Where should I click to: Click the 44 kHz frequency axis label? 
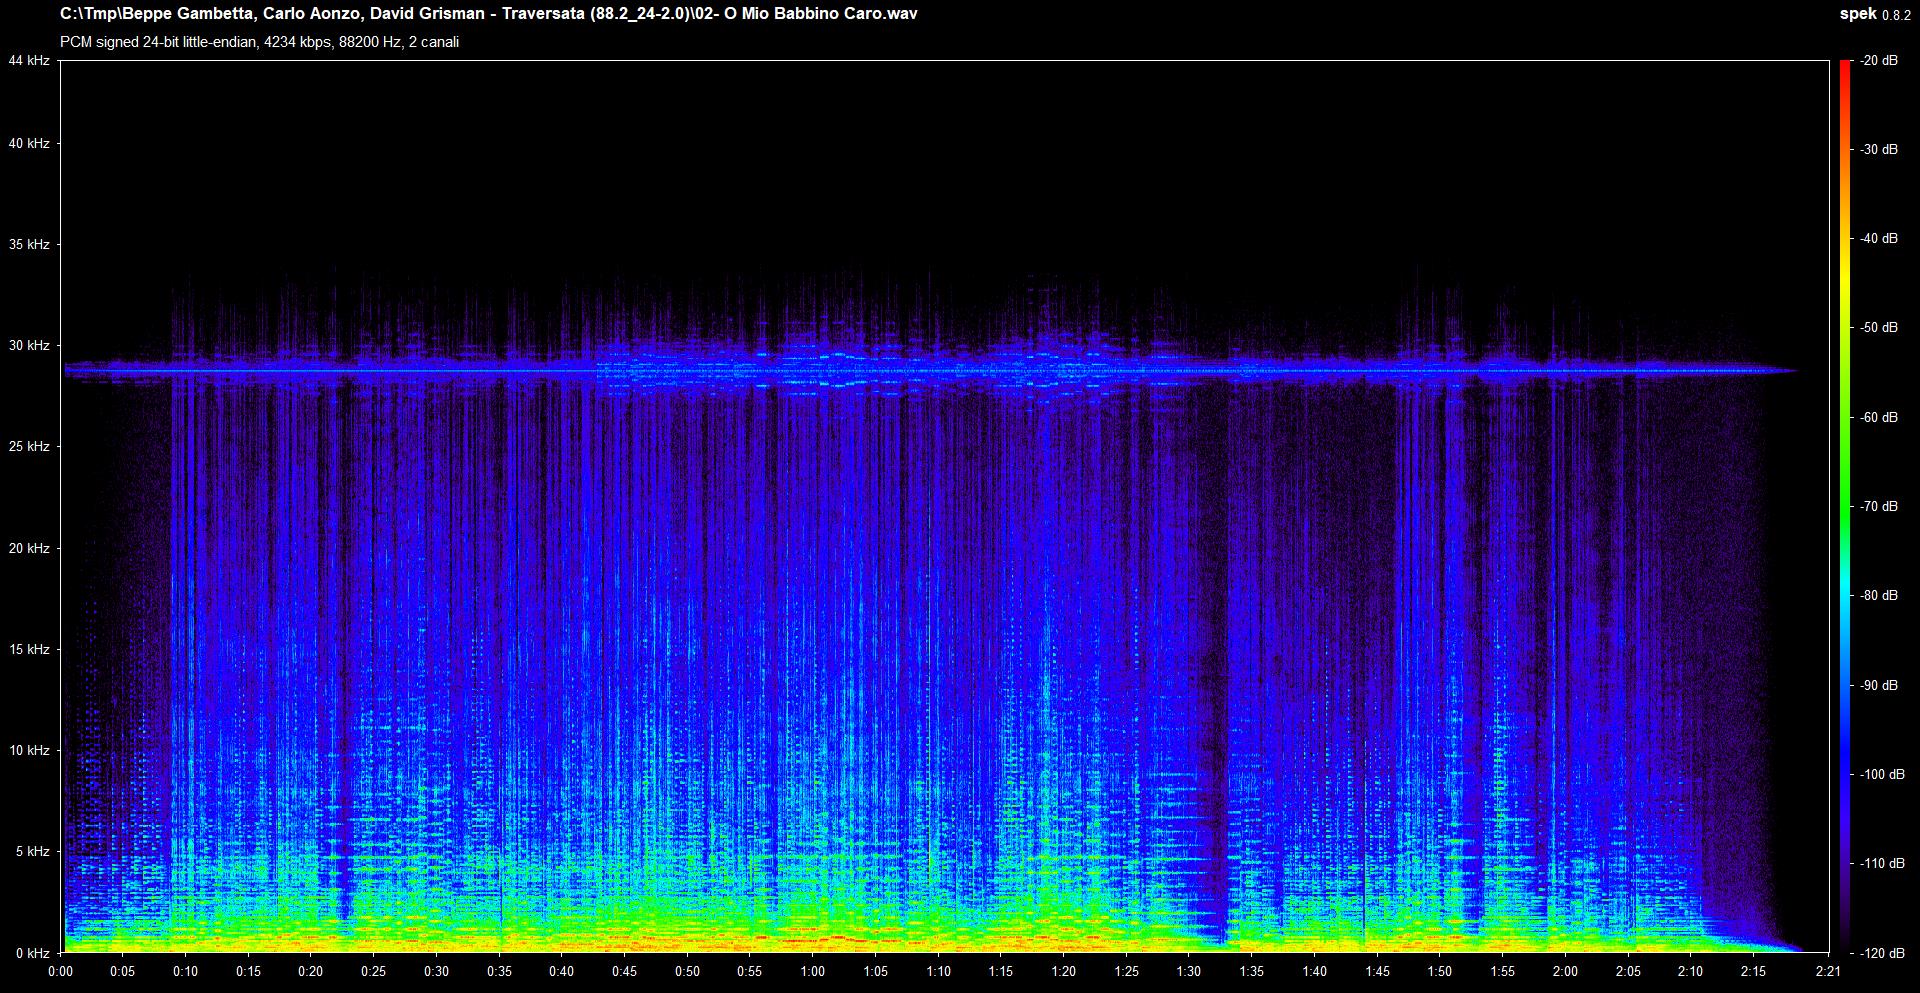click(x=29, y=61)
